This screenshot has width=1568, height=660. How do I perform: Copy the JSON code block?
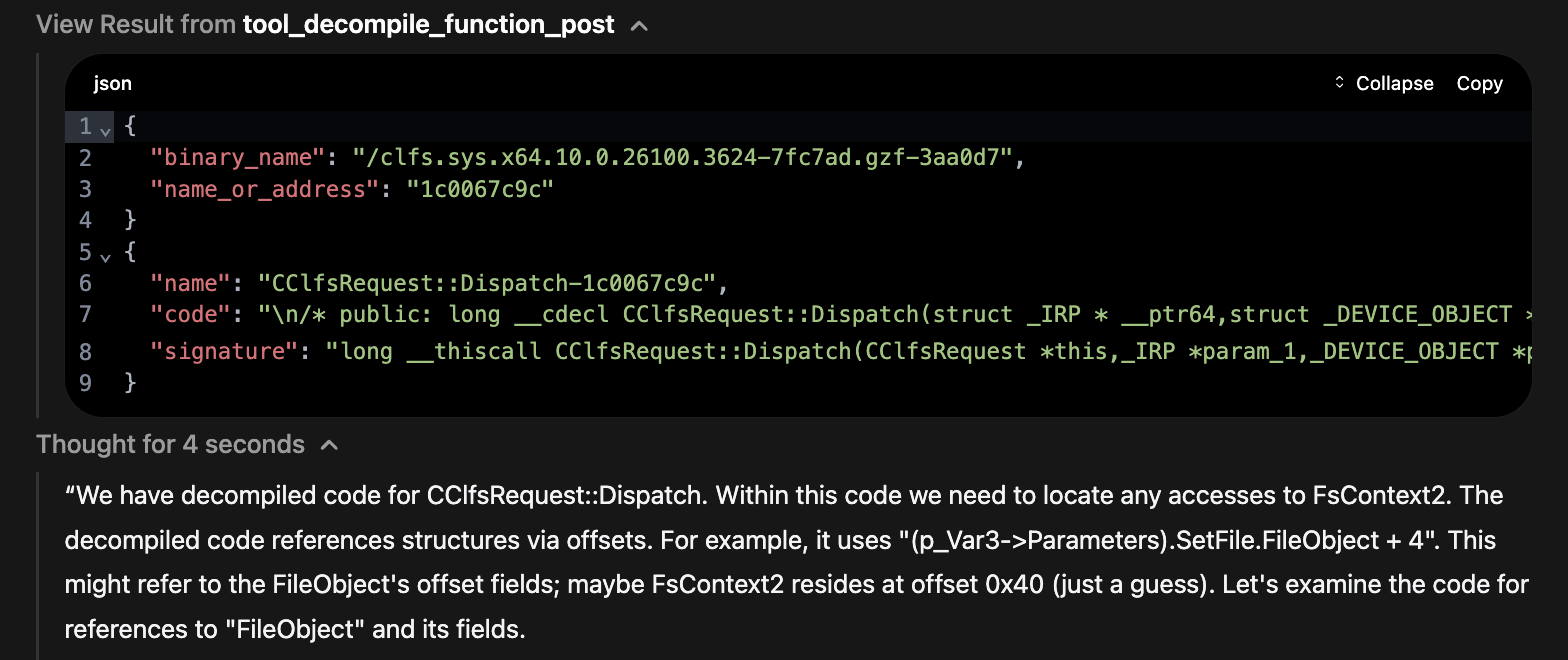click(x=1479, y=84)
